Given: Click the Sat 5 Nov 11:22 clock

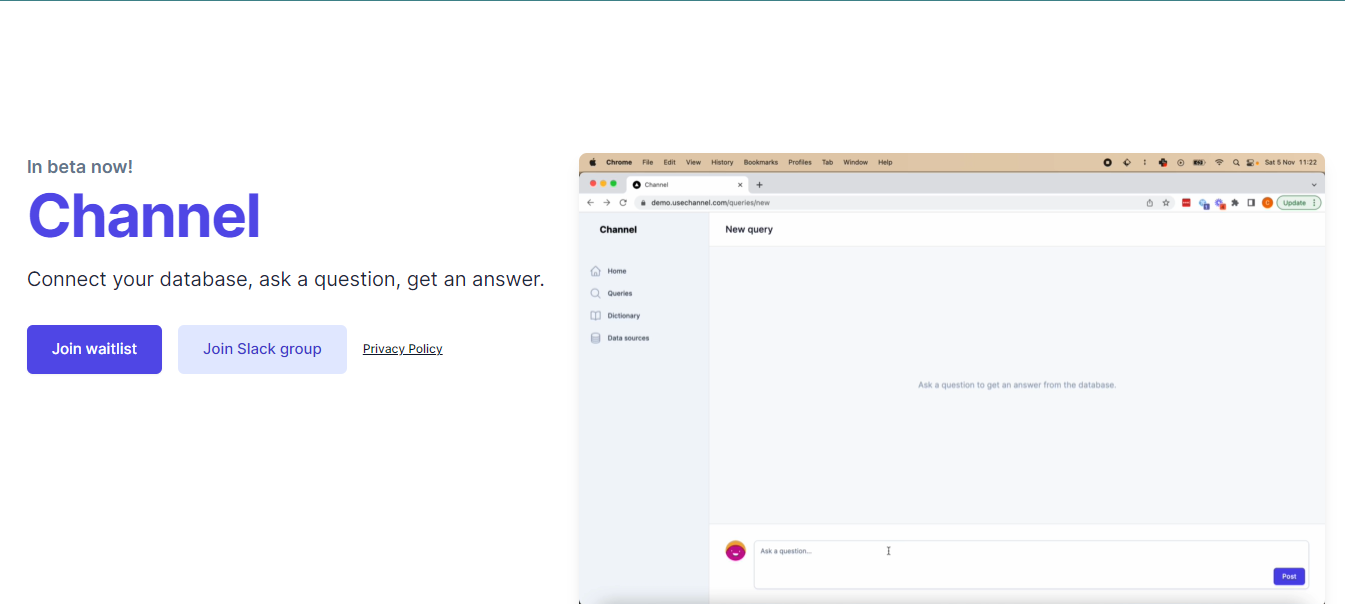Looking at the screenshot, I should point(1291,162).
